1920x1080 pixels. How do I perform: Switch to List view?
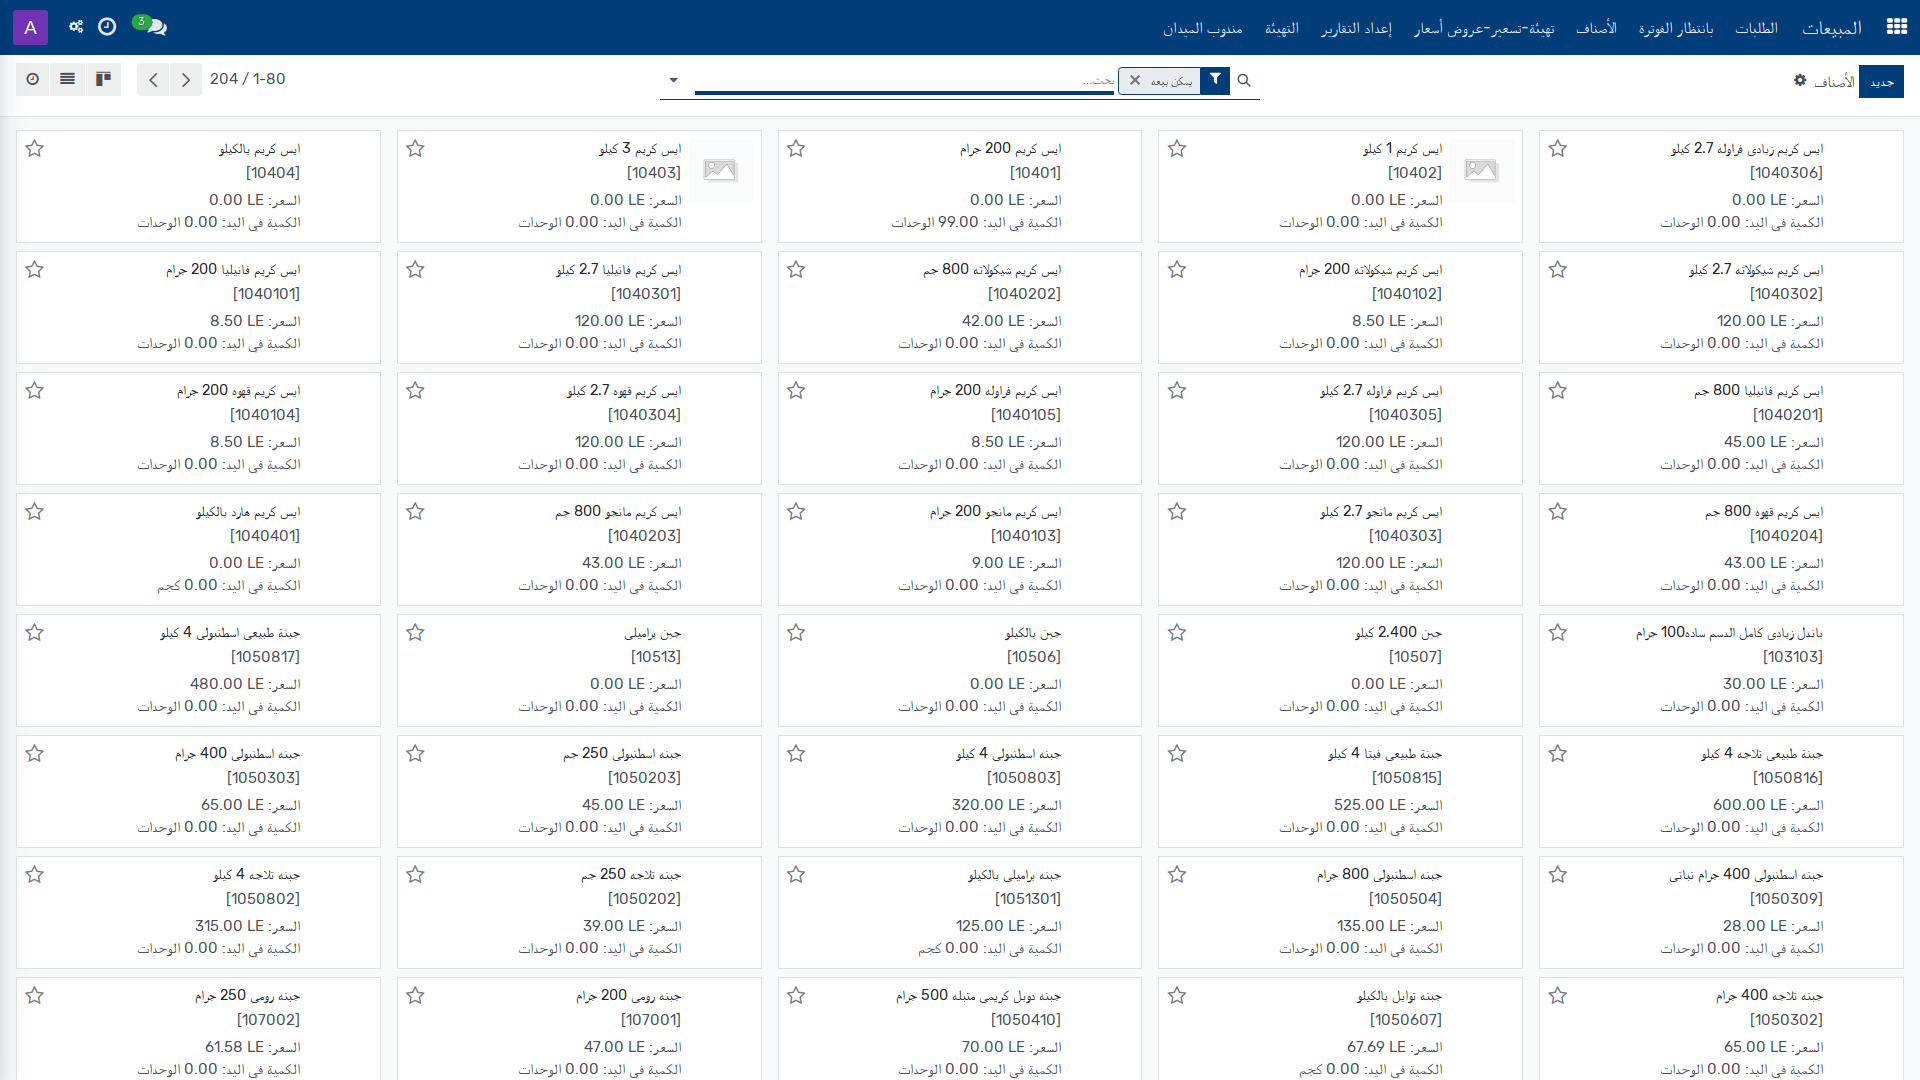68,79
